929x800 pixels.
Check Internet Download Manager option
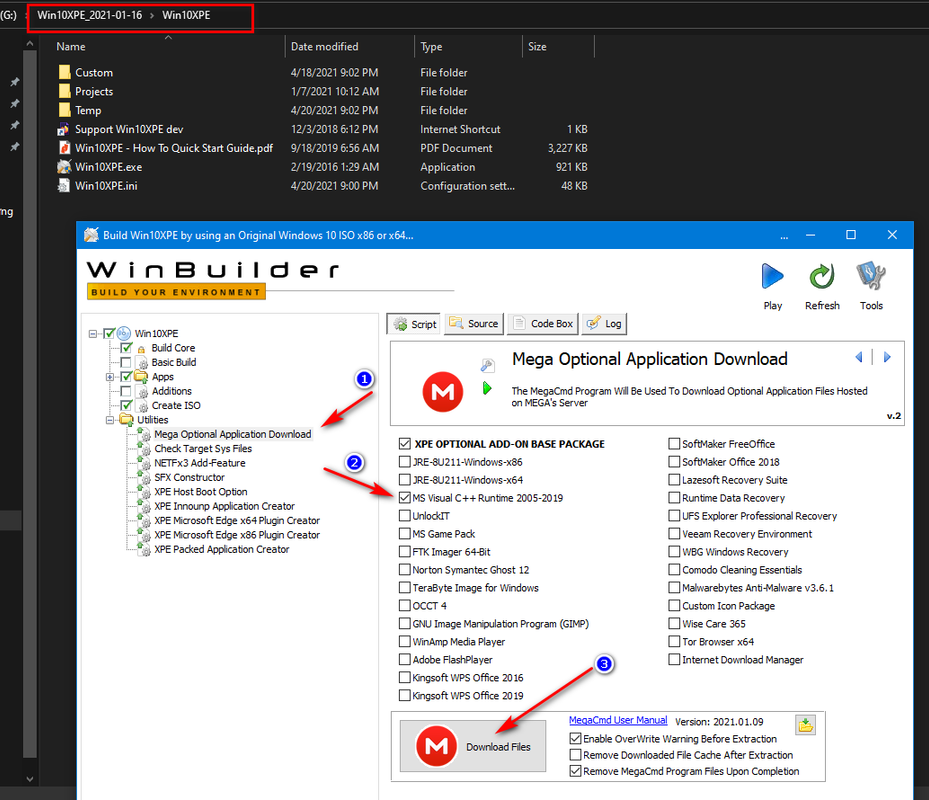click(x=674, y=660)
